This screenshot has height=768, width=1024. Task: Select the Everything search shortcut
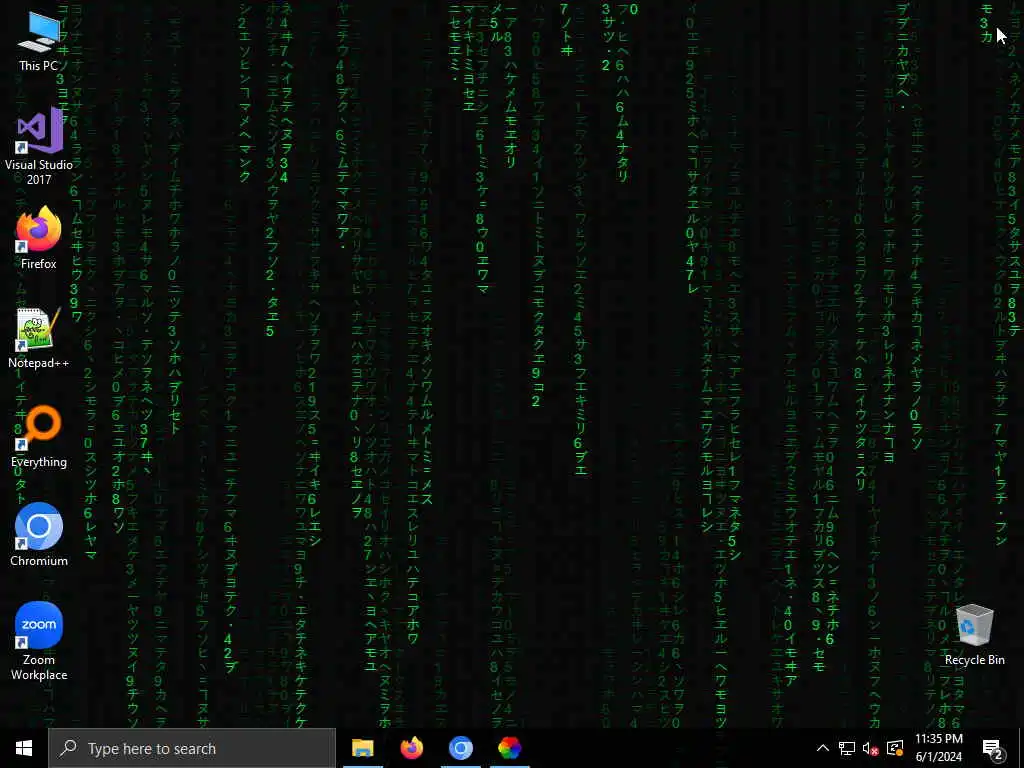(39, 436)
